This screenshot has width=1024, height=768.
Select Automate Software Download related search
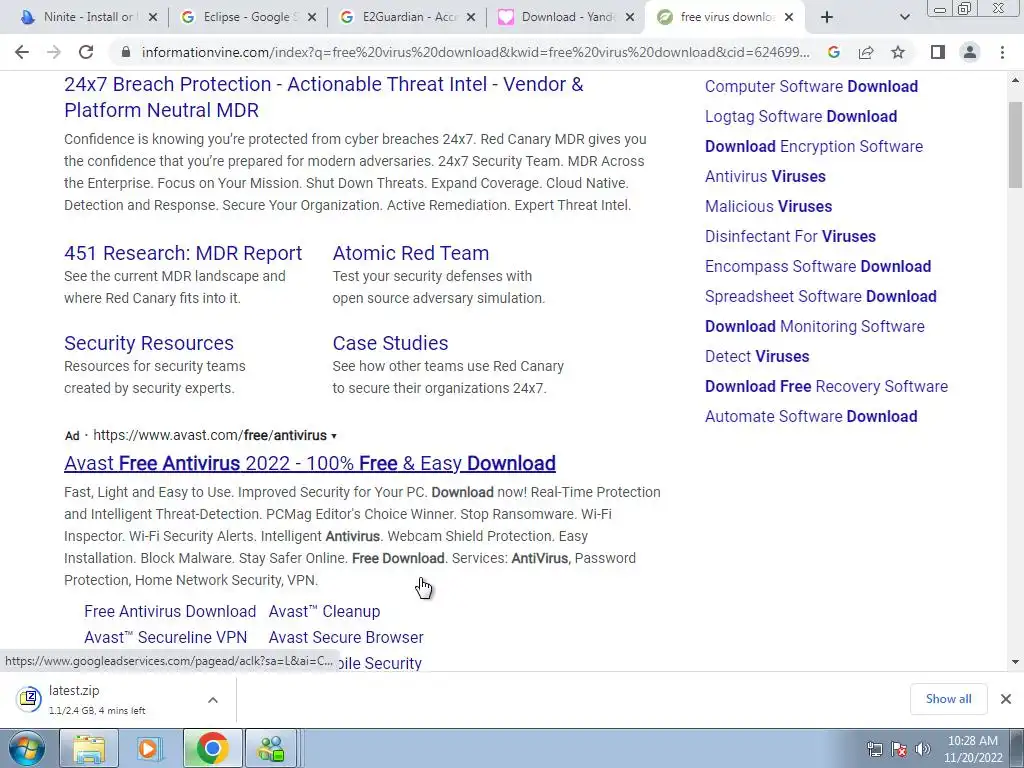[x=811, y=417]
